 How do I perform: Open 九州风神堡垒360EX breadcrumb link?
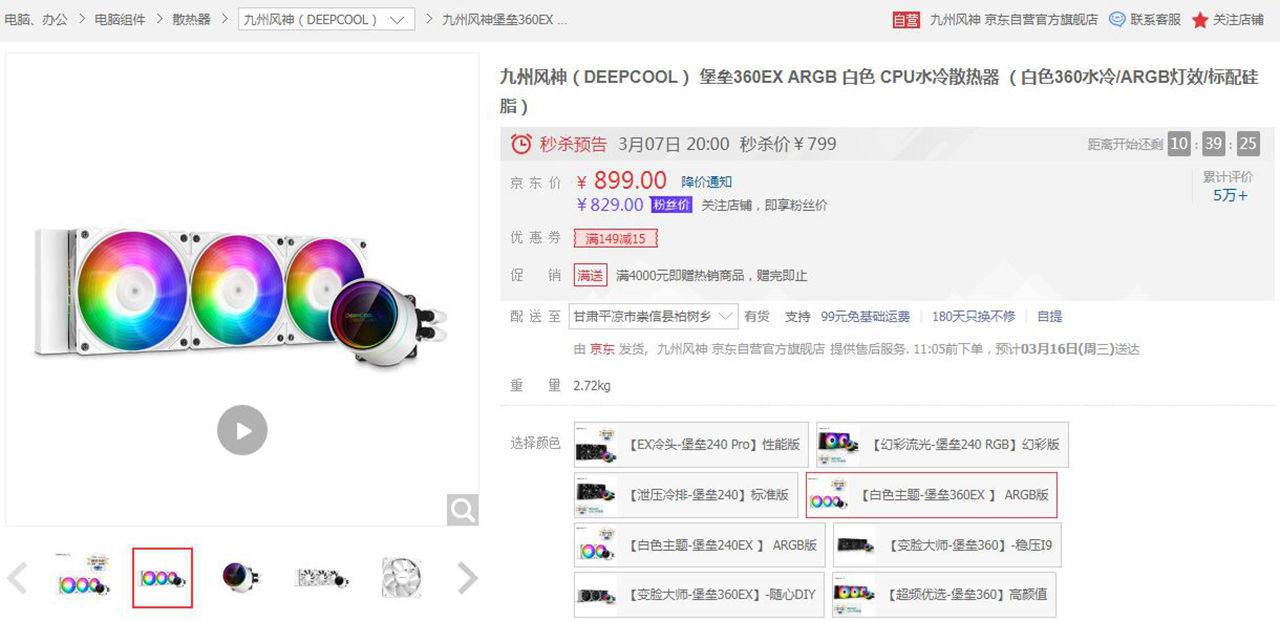click(505, 19)
